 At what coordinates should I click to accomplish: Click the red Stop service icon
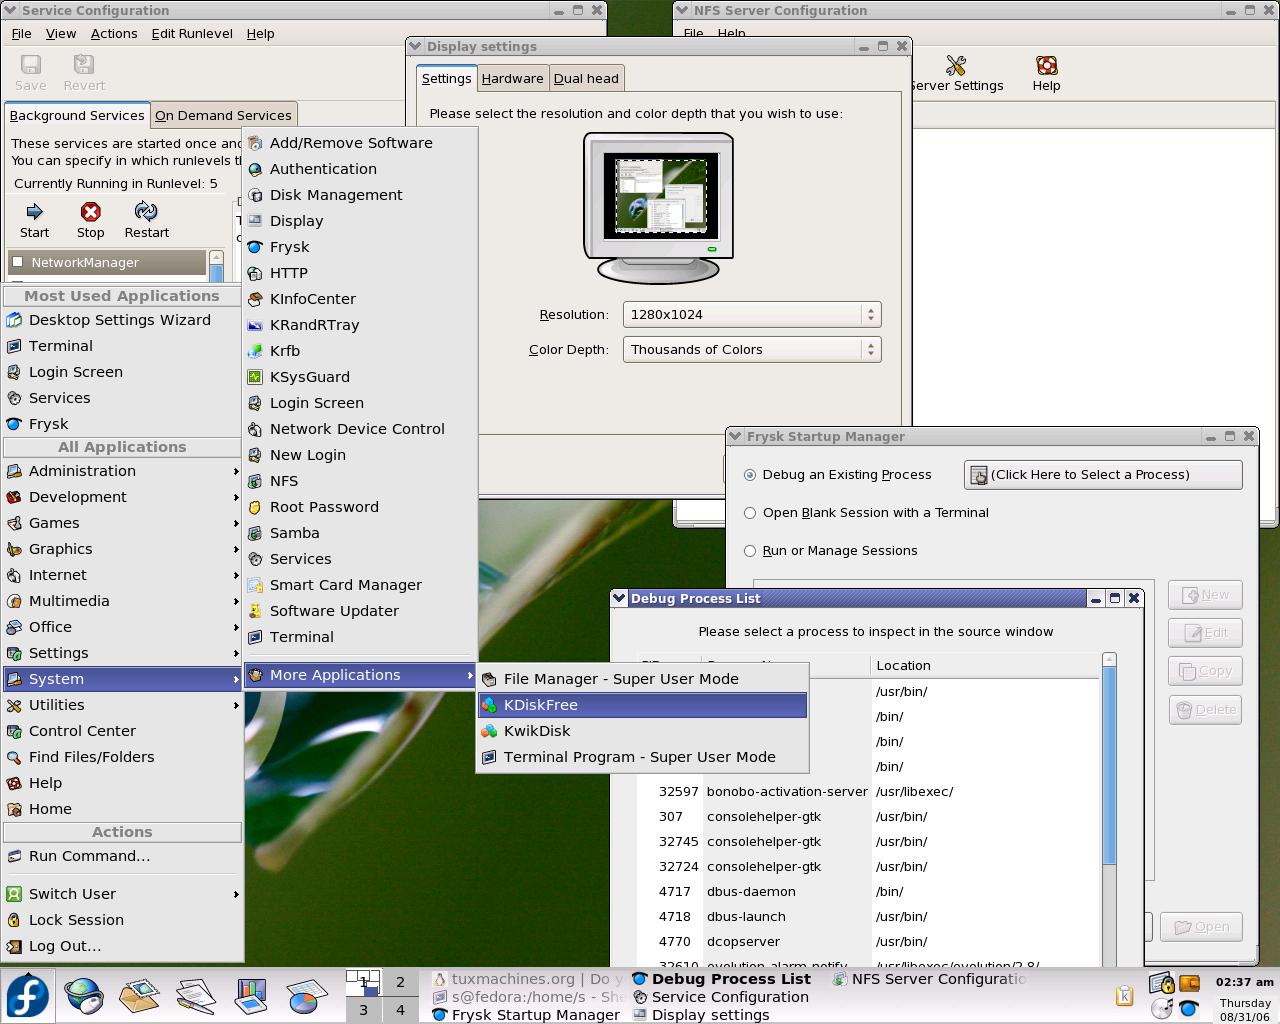point(91,212)
